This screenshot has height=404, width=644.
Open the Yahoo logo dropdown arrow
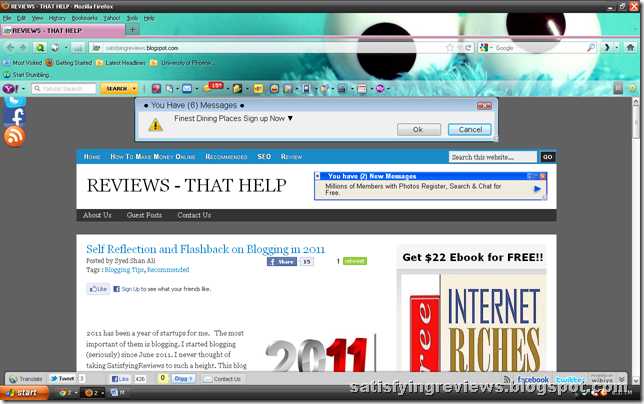23,89
